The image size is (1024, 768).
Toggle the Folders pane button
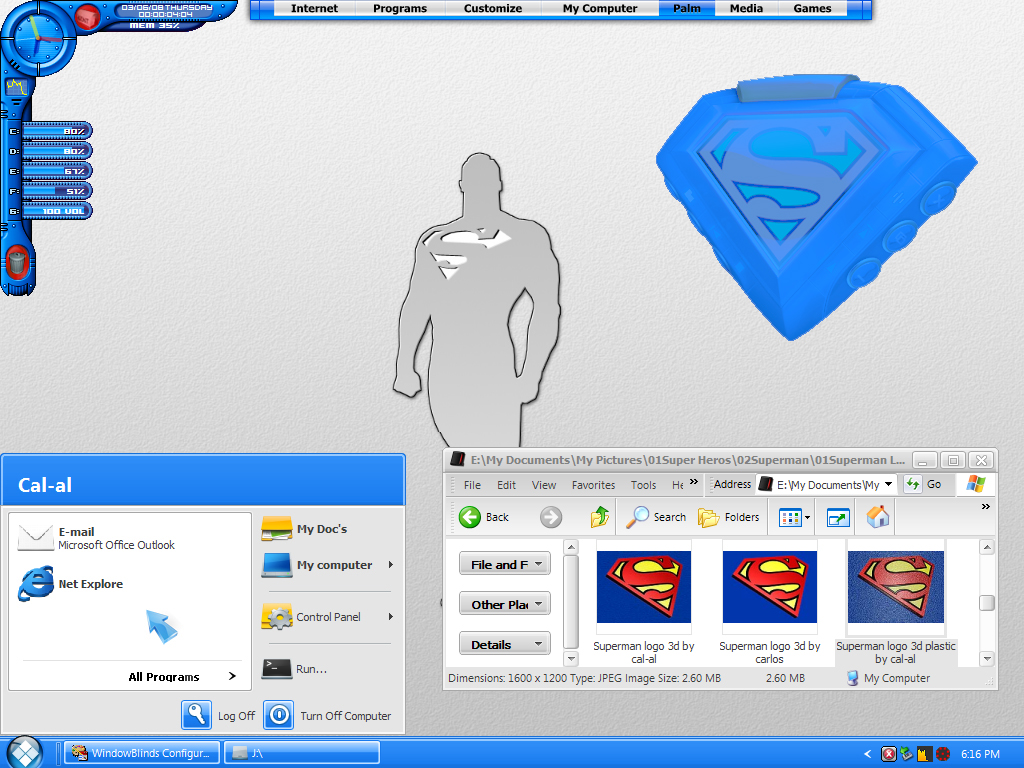pos(729,517)
